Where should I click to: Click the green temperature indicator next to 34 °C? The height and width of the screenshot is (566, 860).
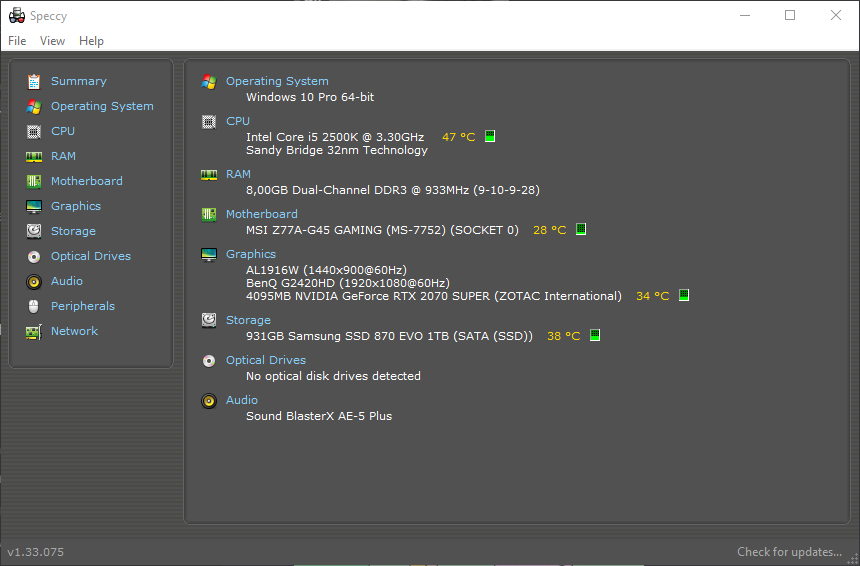point(684,295)
